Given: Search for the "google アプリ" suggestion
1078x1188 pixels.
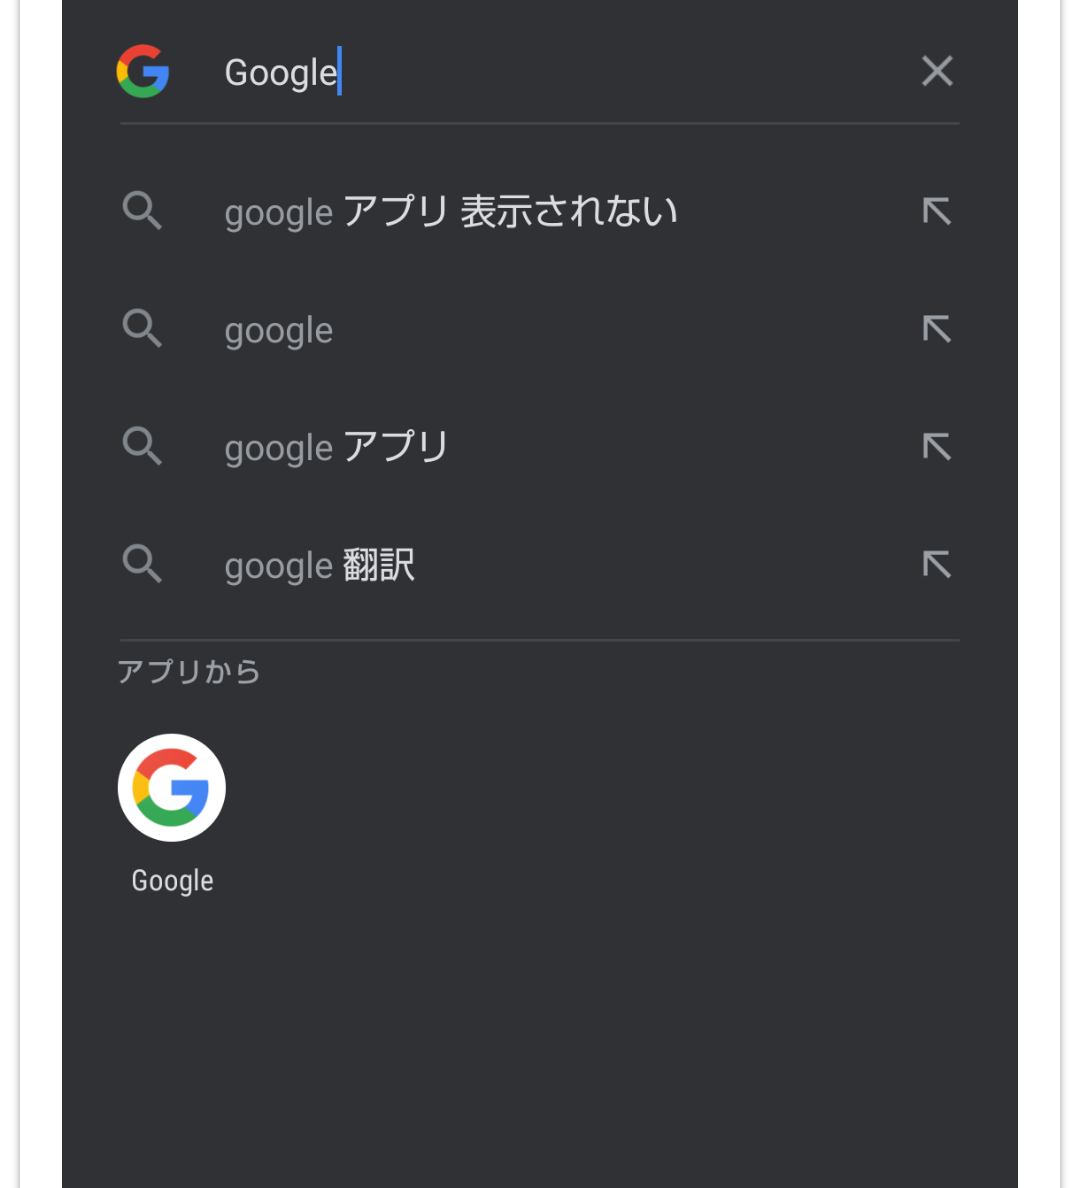Looking at the screenshot, I should click(x=336, y=447).
